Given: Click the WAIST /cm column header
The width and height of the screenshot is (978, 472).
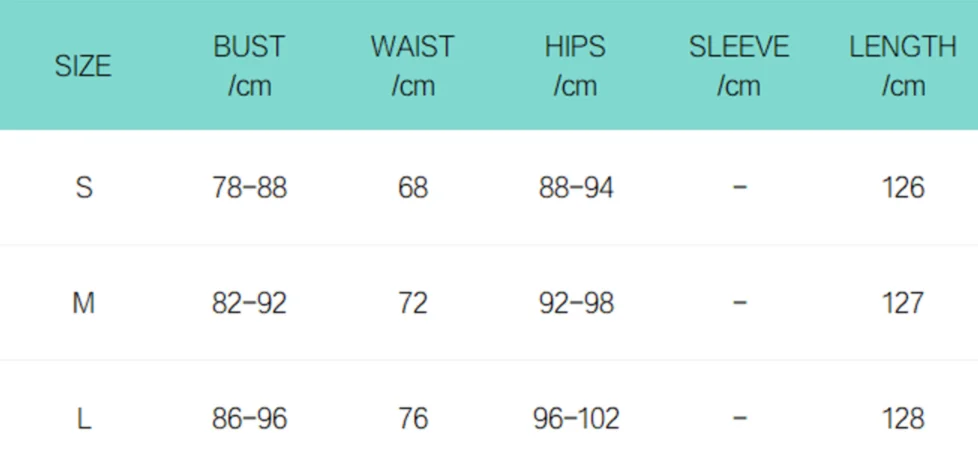Looking at the screenshot, I should pyautogui.click(x=412, y=66).
